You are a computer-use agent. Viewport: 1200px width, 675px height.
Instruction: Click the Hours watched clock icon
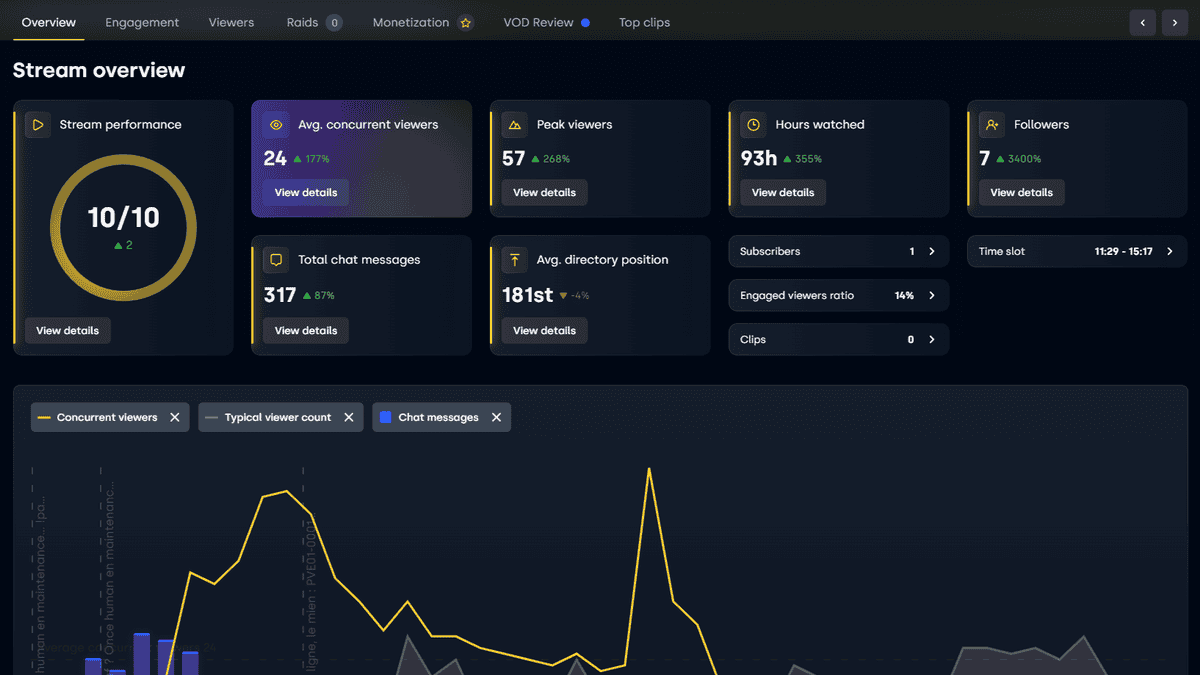(x=753, y=125)
